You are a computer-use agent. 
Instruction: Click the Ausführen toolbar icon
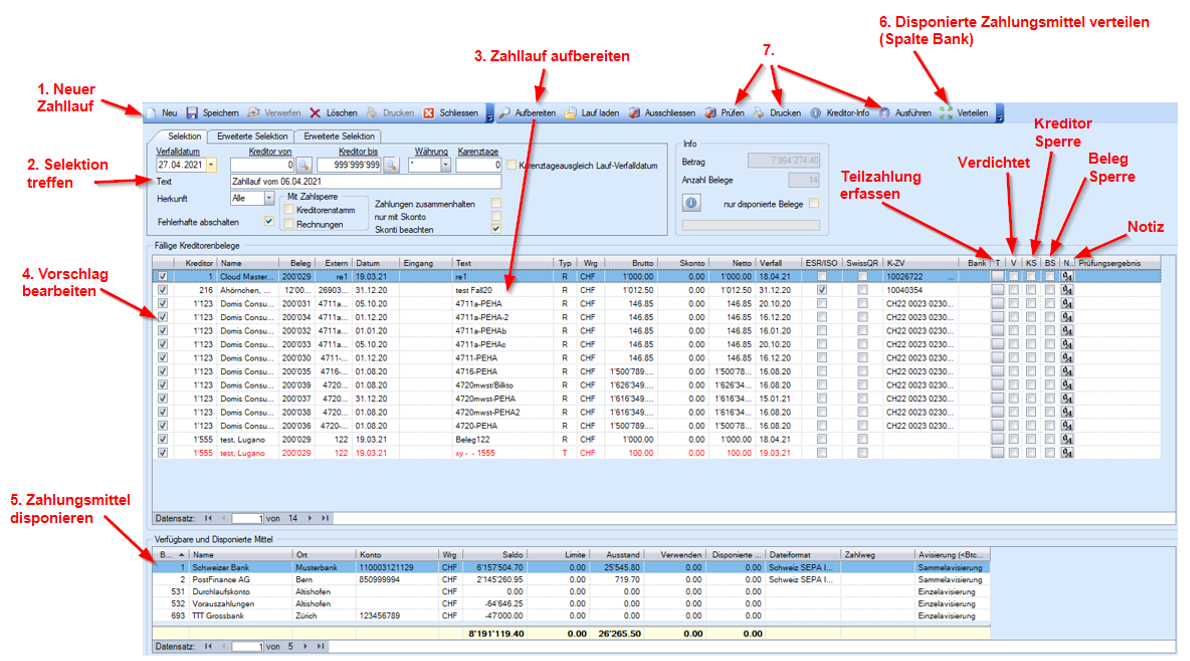click(885, 114)
